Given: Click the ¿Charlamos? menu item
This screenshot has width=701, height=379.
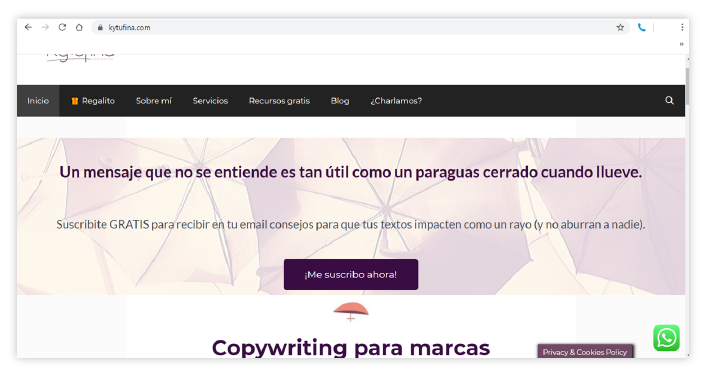Looking at the screenshot, I should (x=396, y=101).
